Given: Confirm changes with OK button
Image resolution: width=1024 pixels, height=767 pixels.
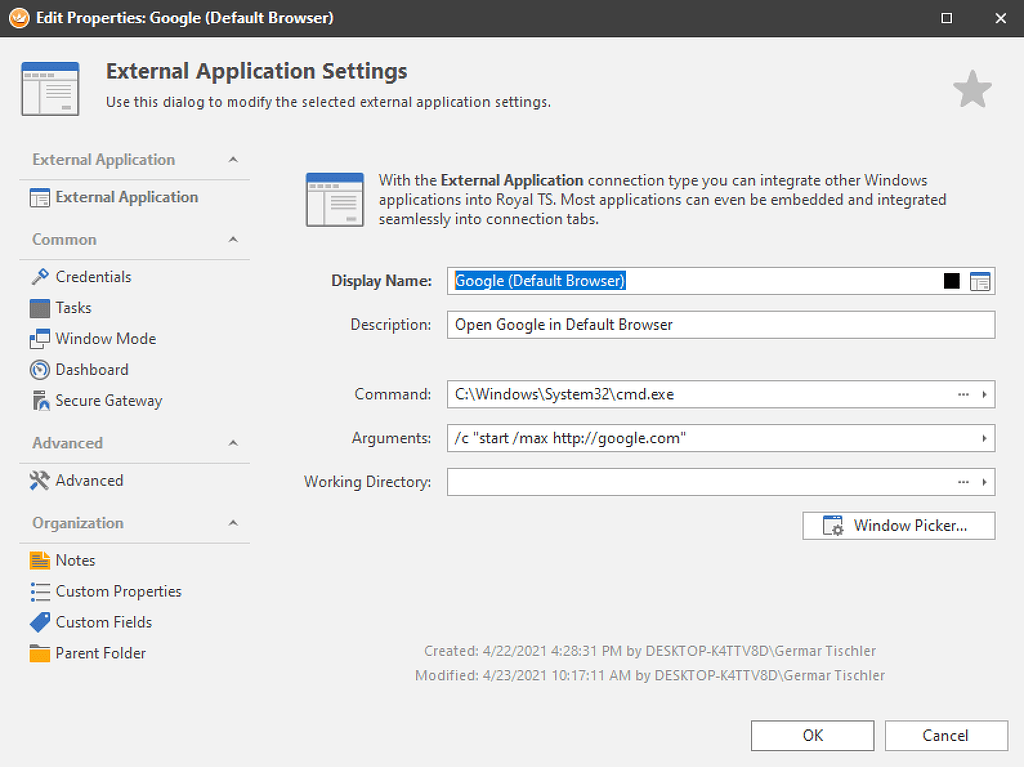Looking at the screenshot, I should 812,736.
